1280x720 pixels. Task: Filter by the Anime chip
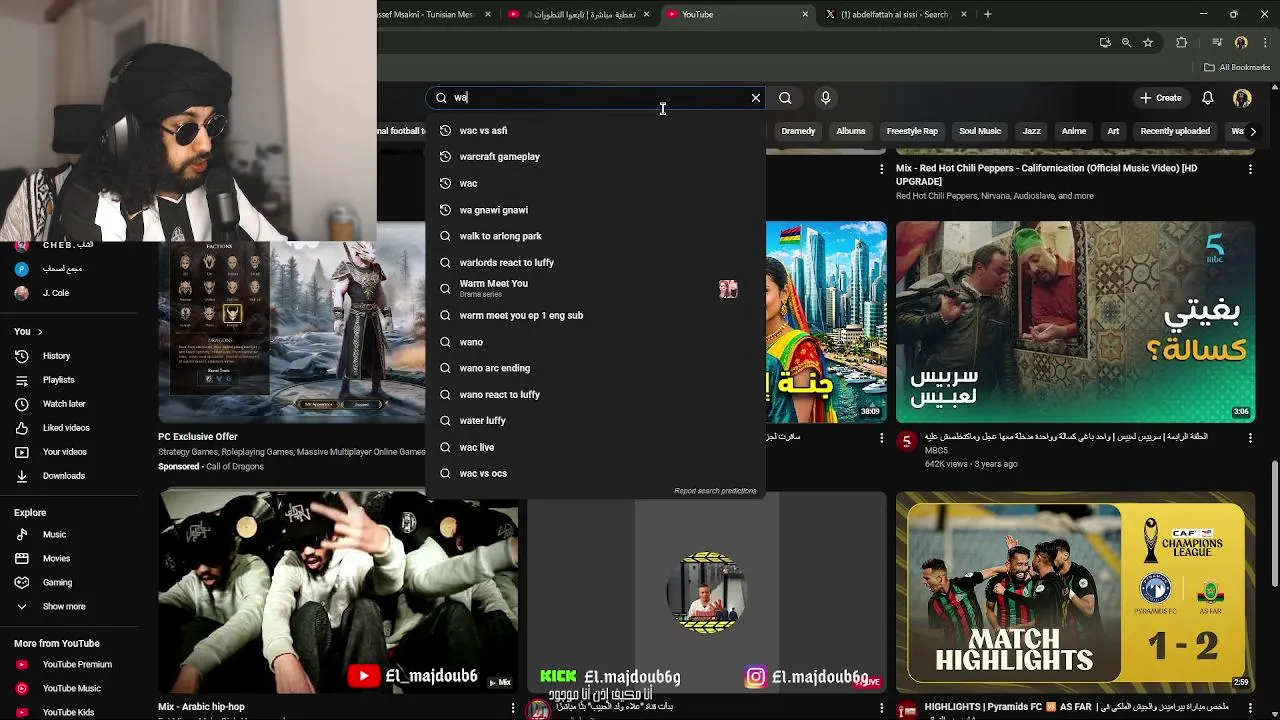tap(1074, 131)
